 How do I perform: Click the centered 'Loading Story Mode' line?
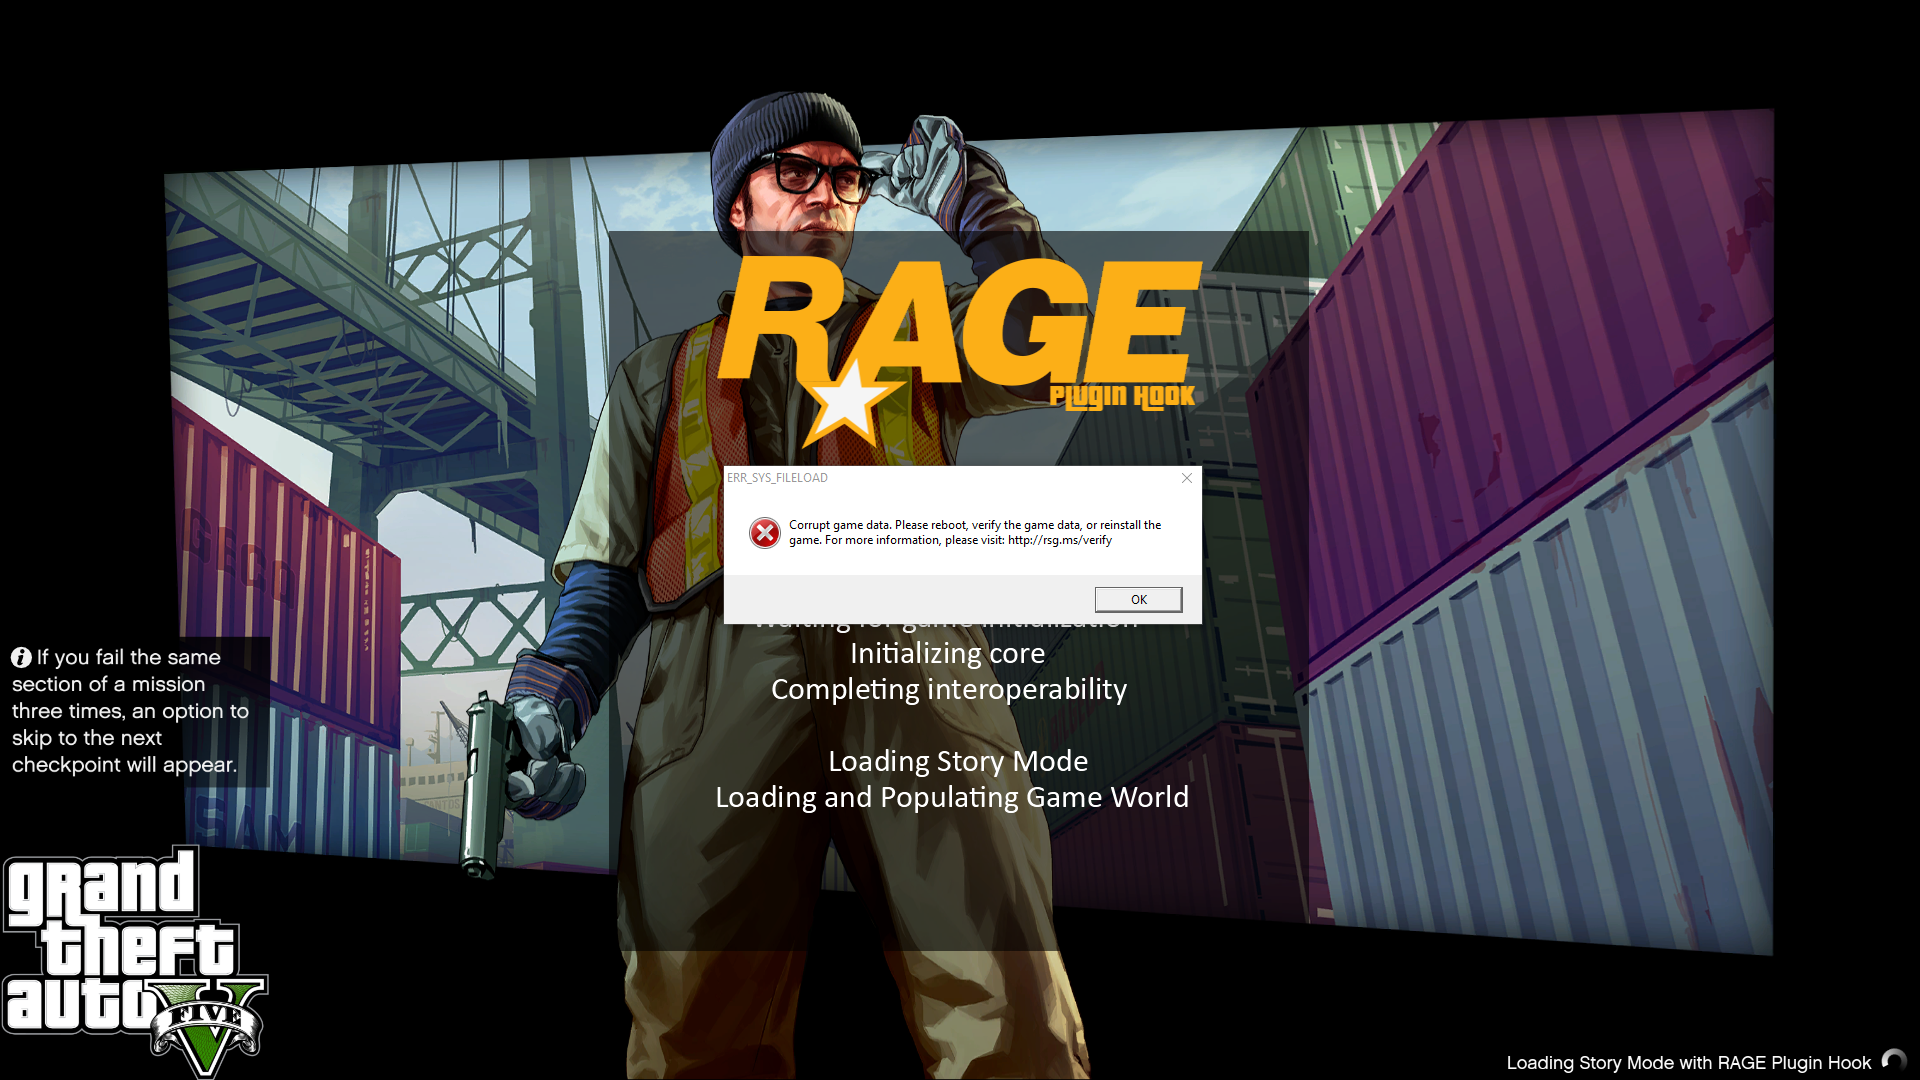[x=957, y=761]
